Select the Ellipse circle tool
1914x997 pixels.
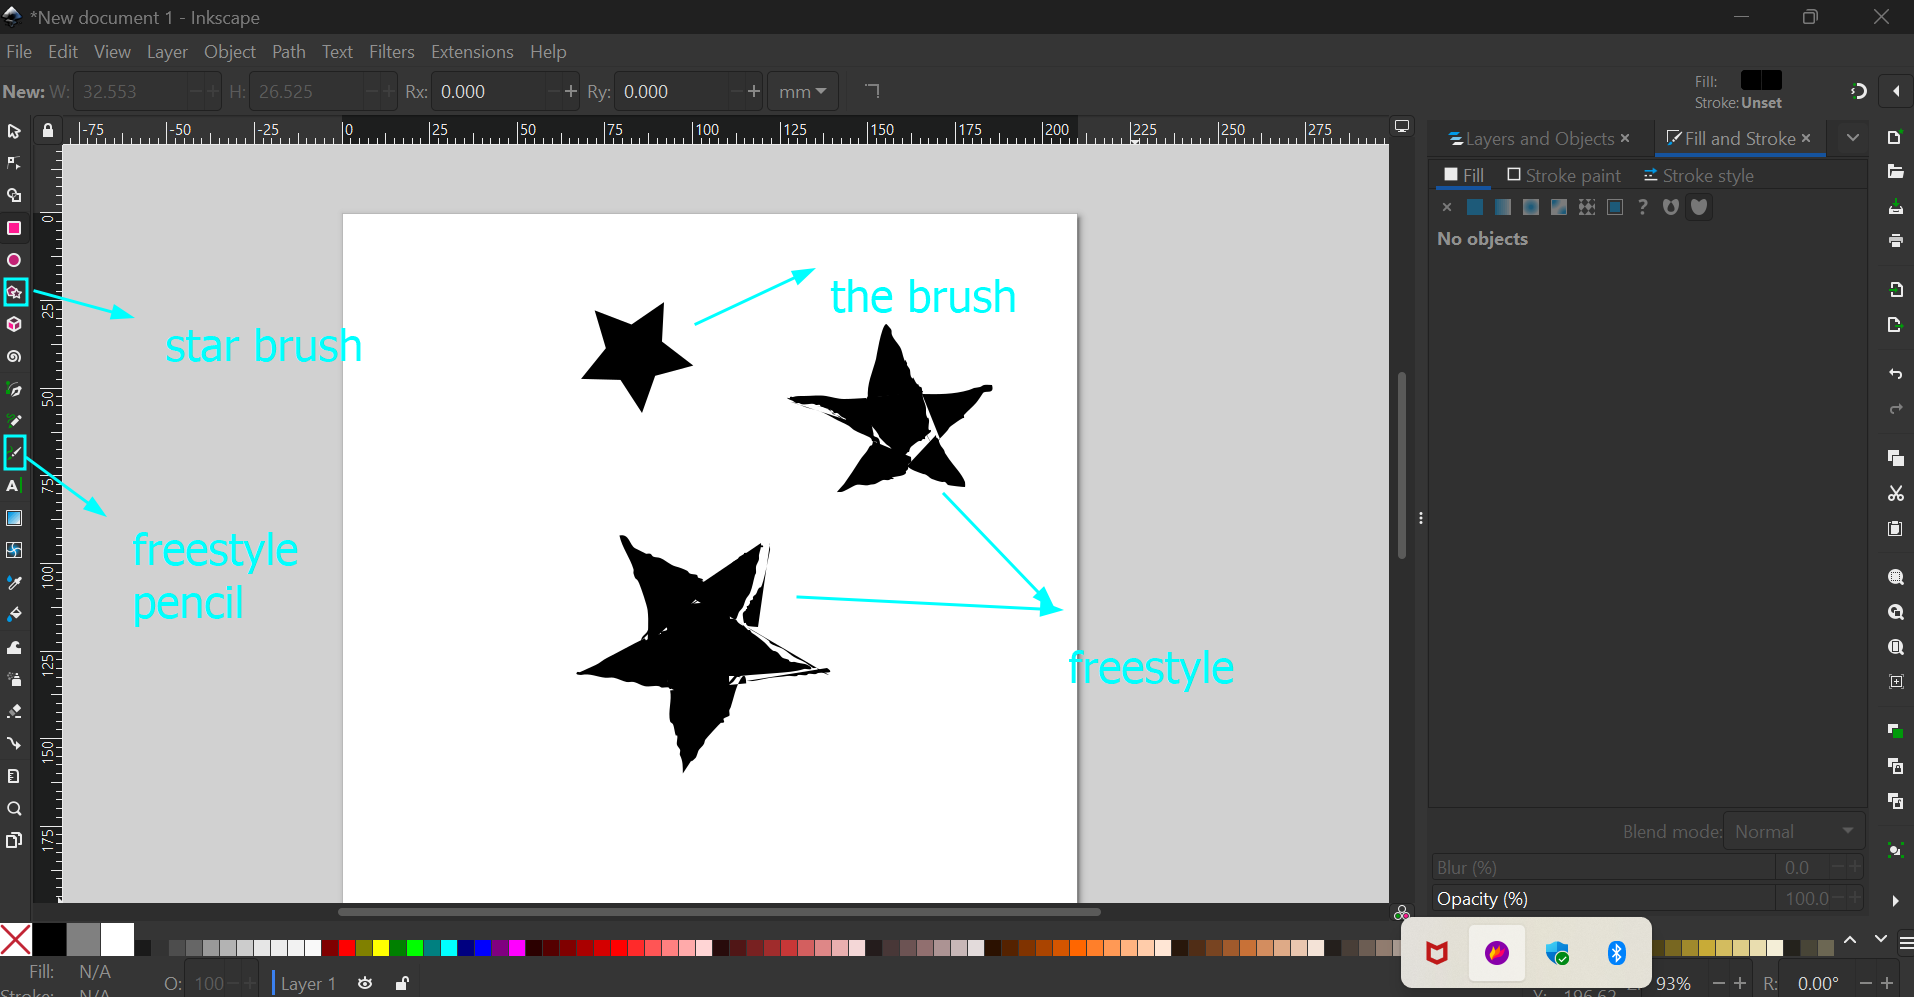coord(14,260)
